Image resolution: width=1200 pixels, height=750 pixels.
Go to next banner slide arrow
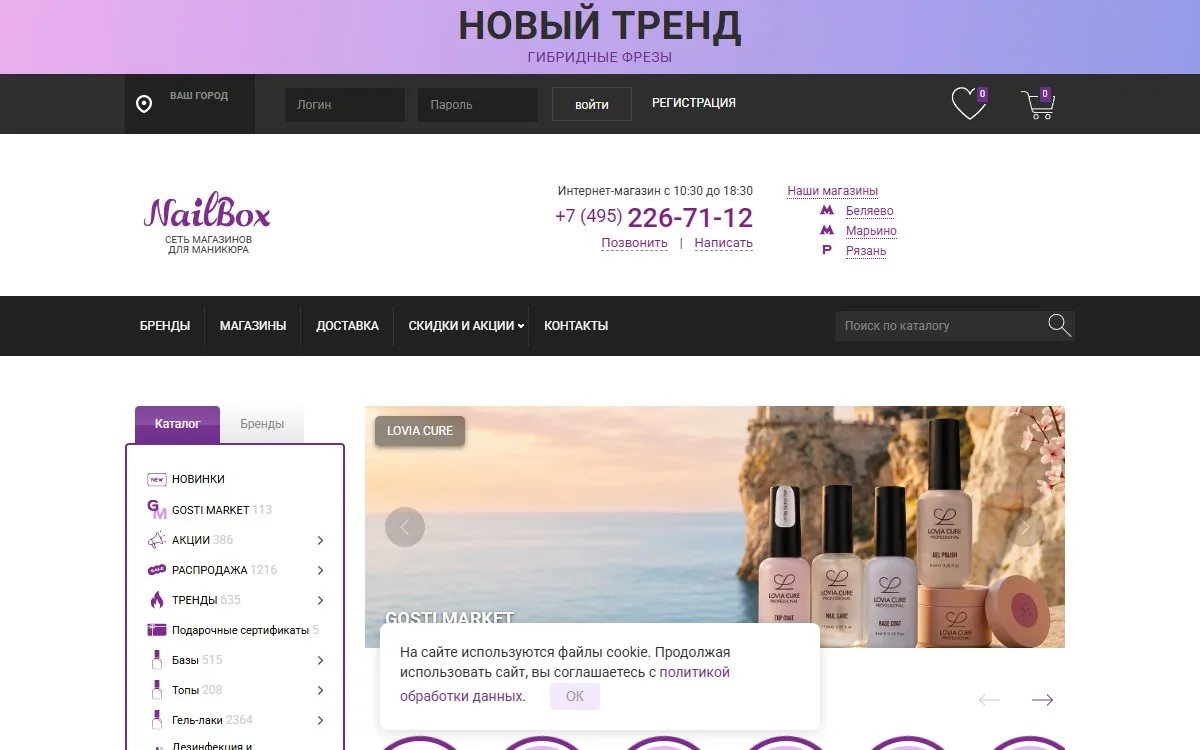pos(1025,527)
